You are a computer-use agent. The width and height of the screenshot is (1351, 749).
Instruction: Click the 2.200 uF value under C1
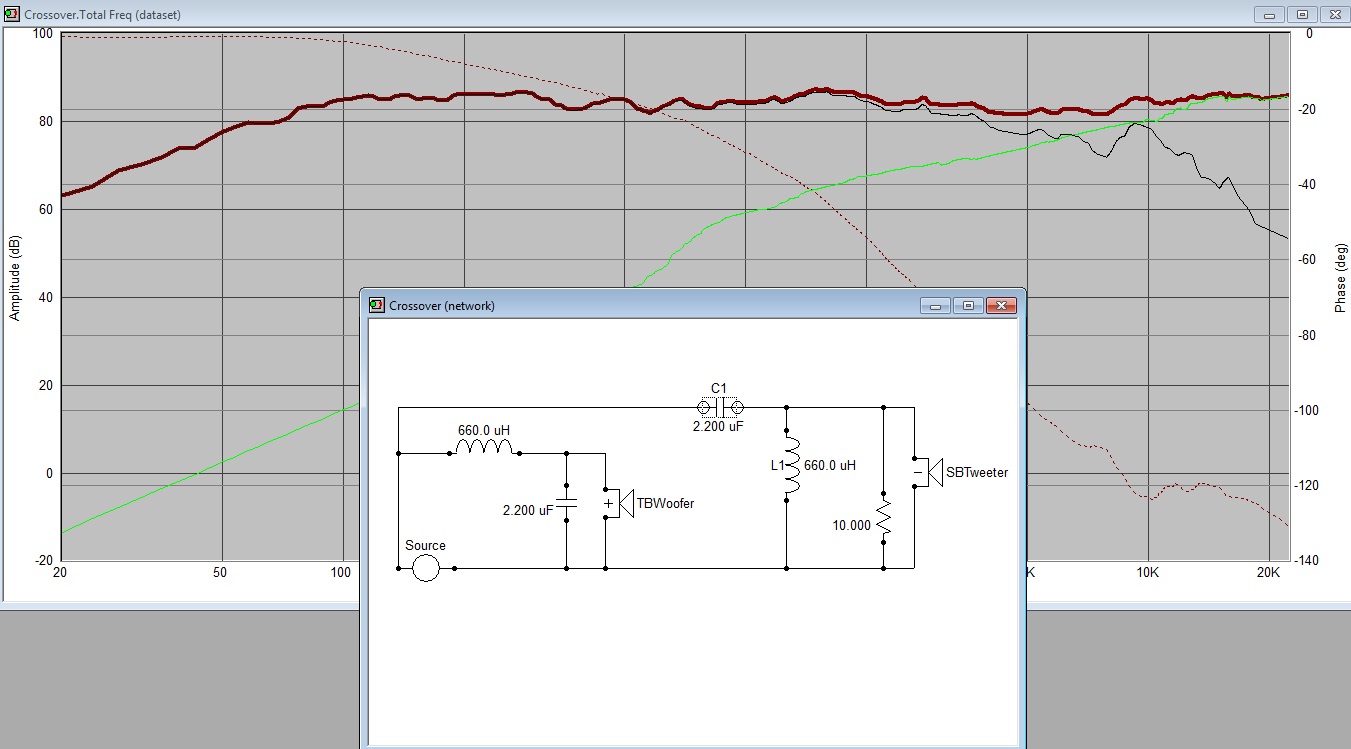click(x=718, y=426)
